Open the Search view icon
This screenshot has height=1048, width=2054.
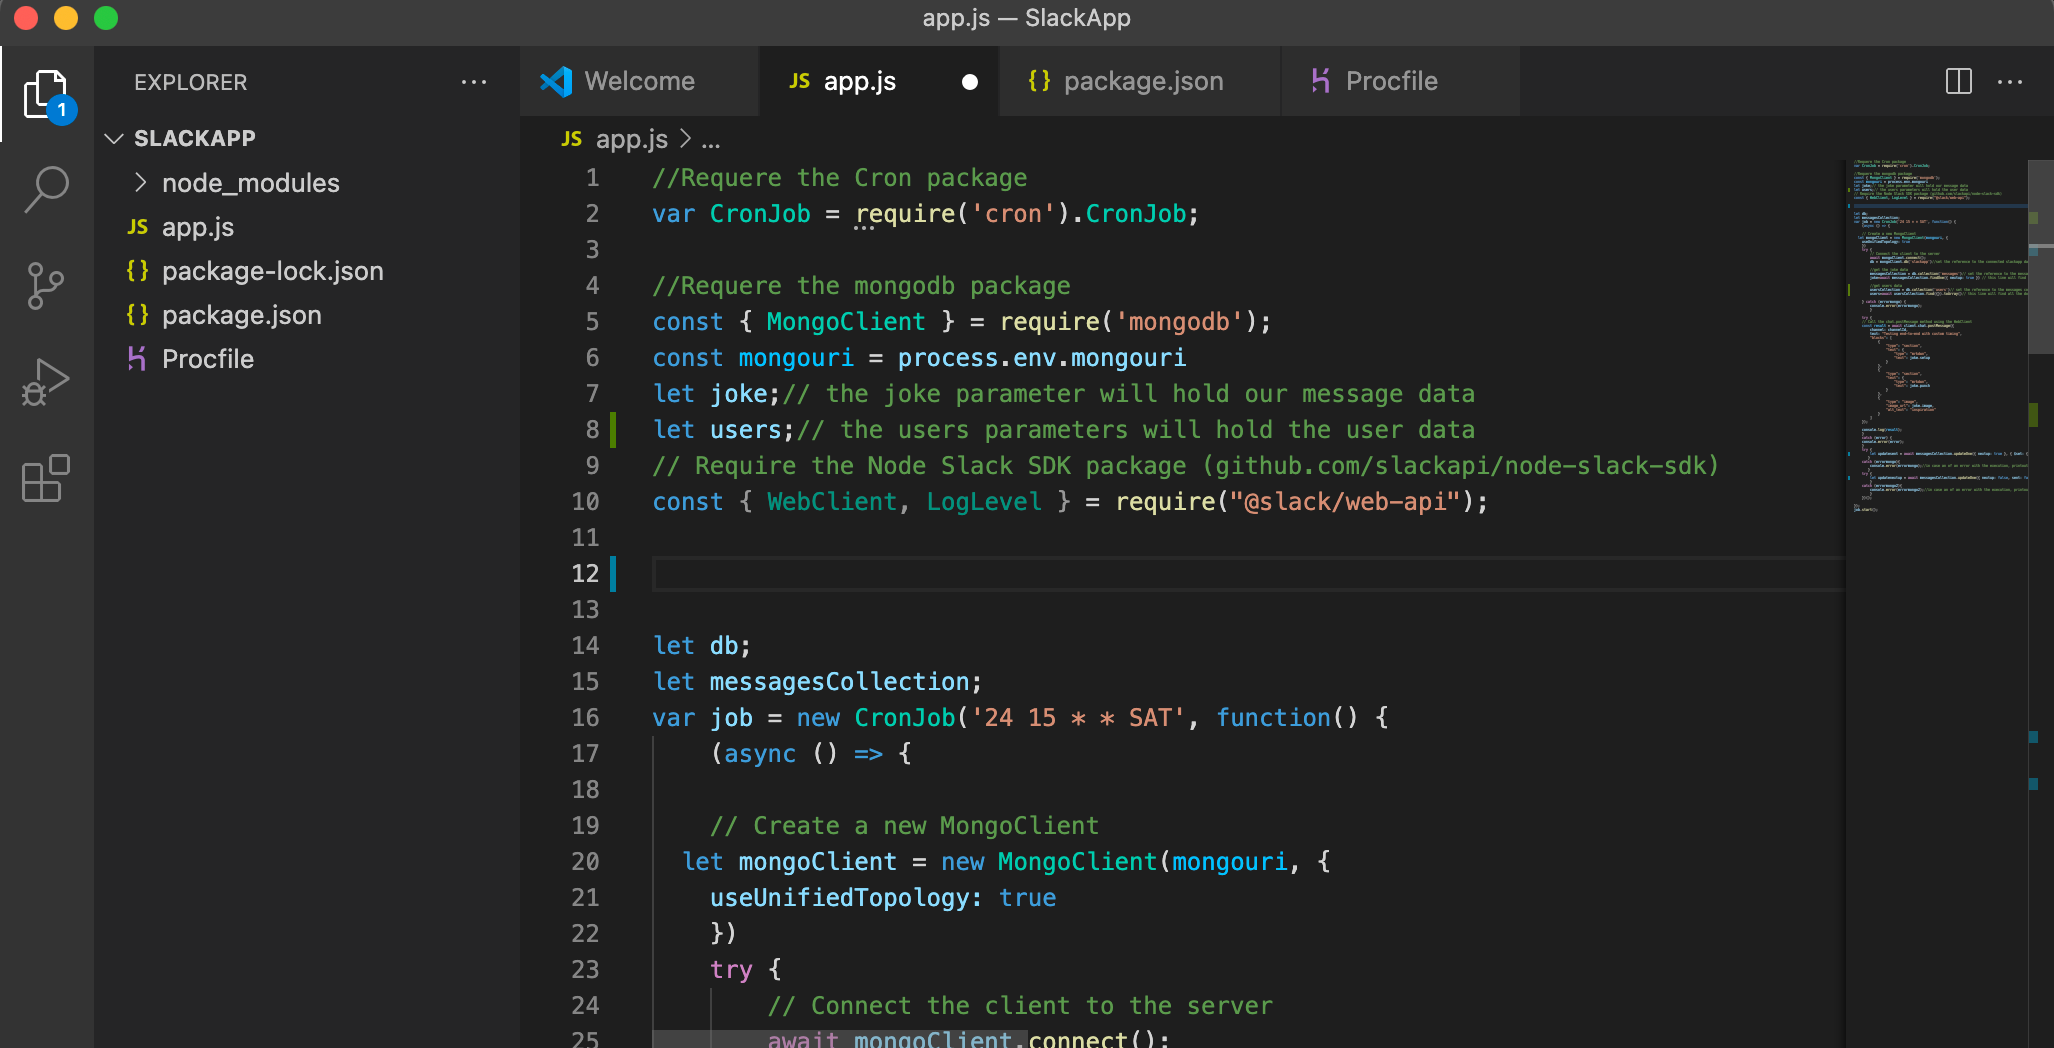(x=47, y=189)
